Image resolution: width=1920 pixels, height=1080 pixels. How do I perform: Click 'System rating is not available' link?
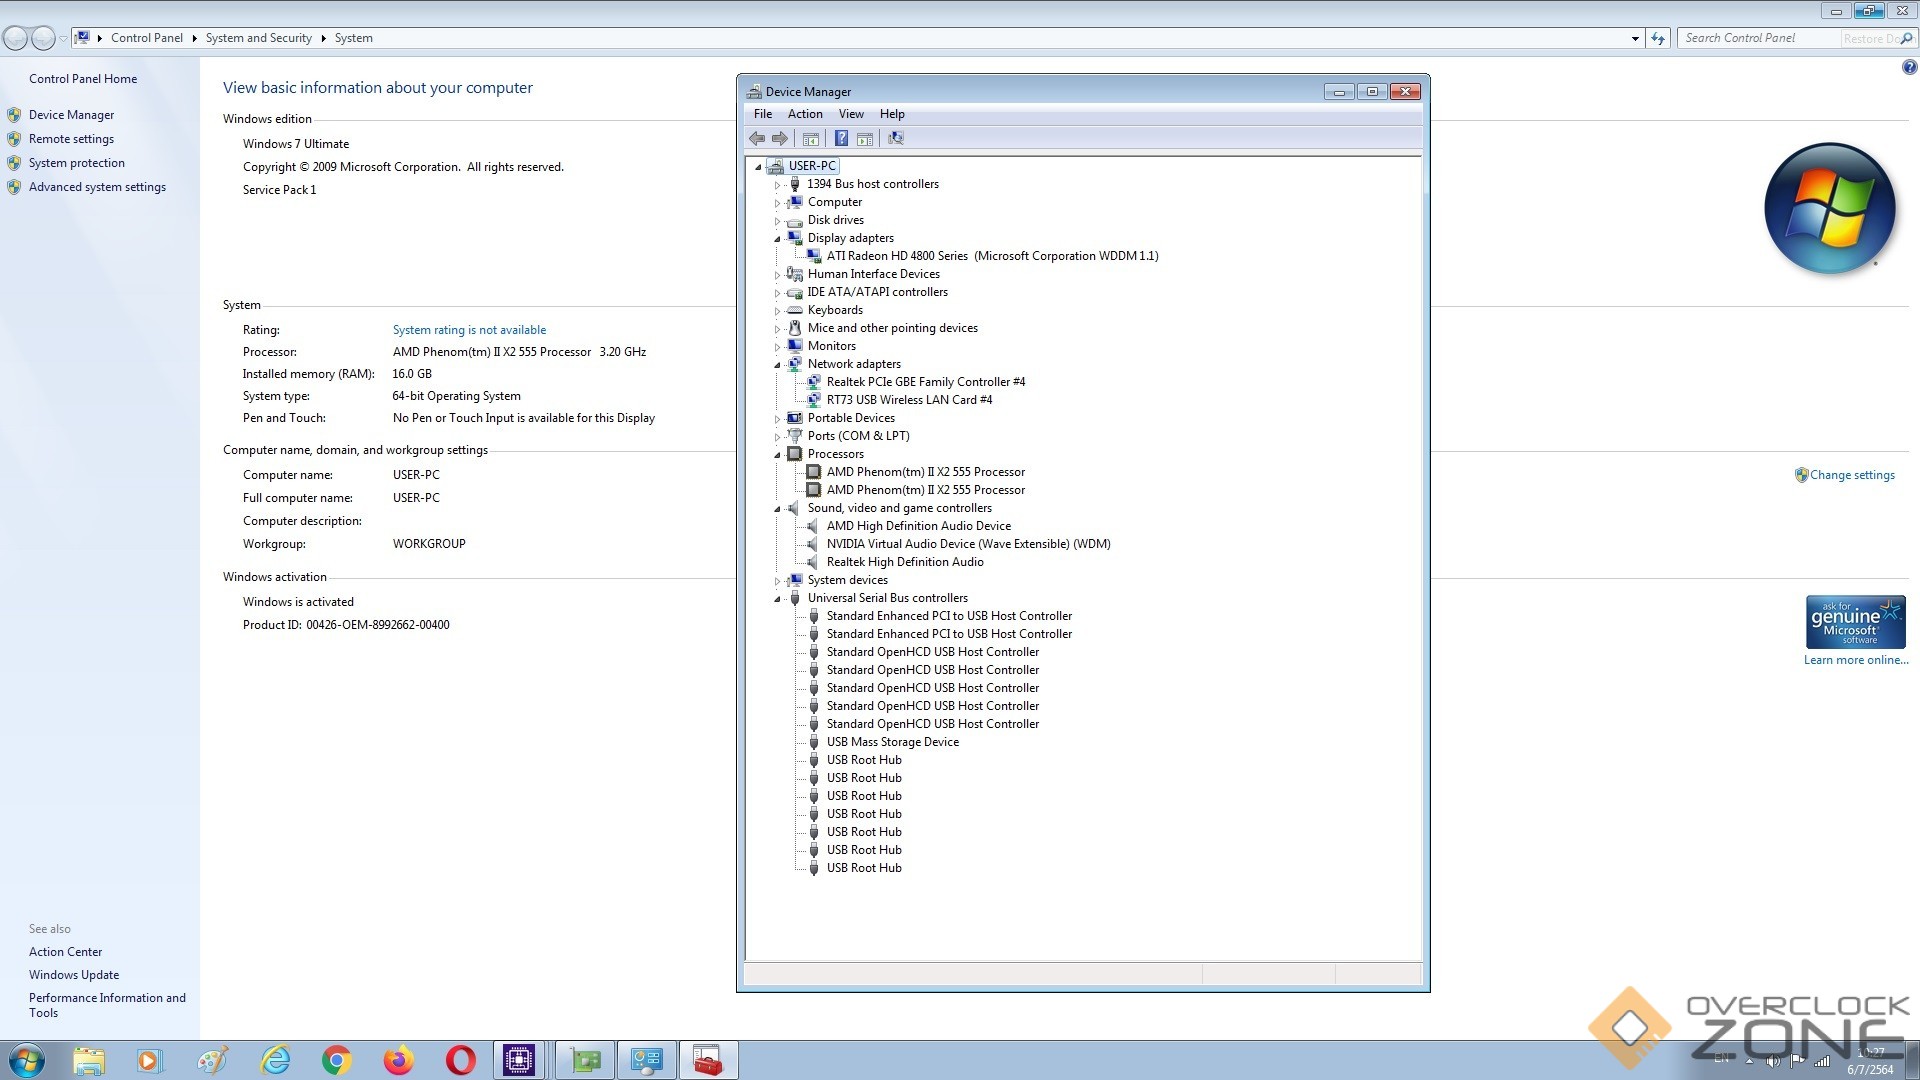click(469, 330)
